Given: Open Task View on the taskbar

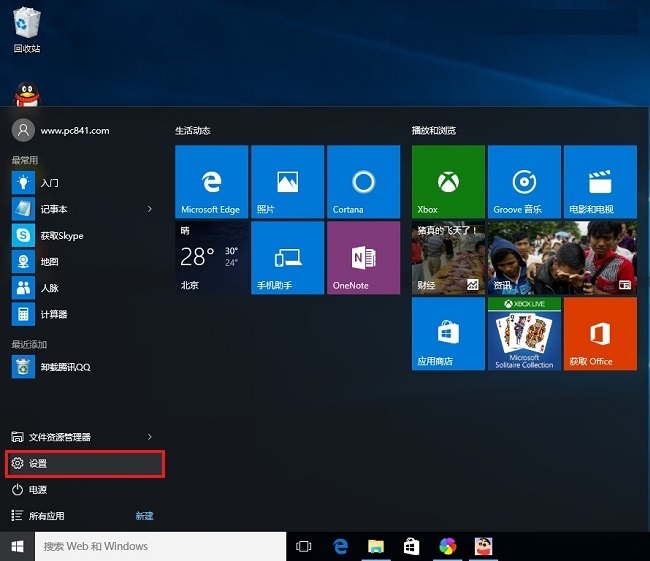Looking at the screenshot, I should coord(303,546).
